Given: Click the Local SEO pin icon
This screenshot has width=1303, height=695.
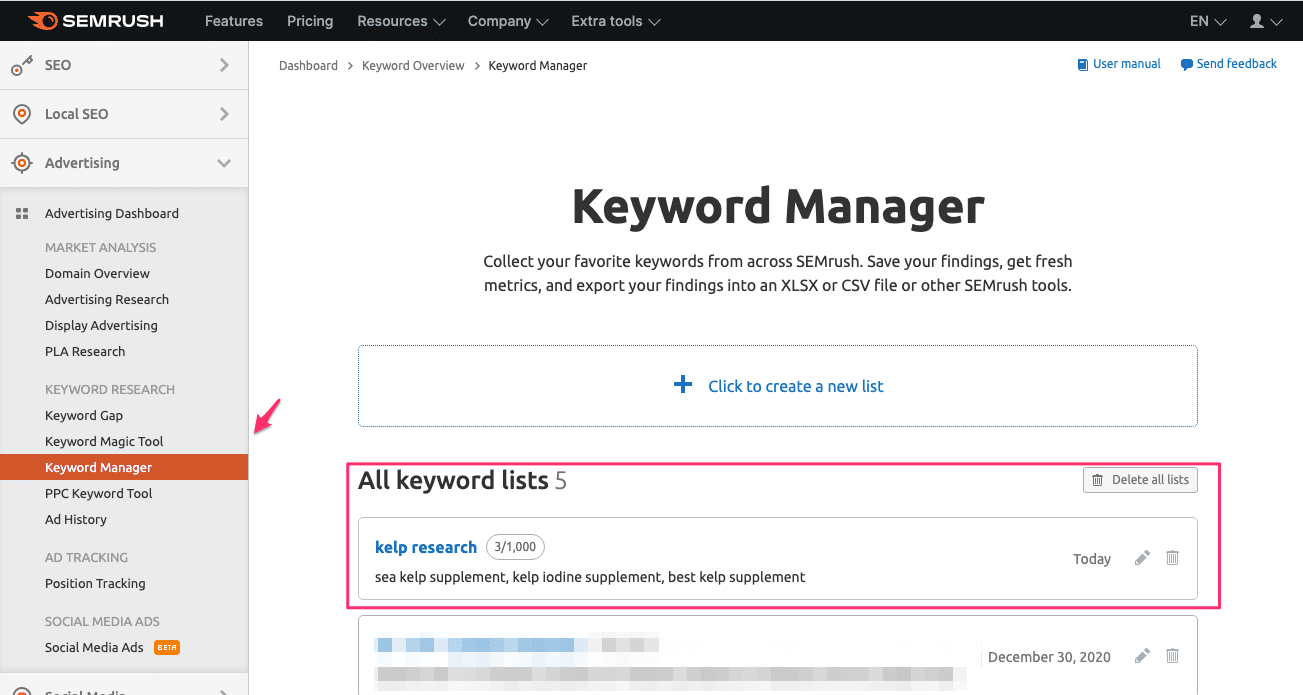Looking at the screenshot, I should (22, 114).
